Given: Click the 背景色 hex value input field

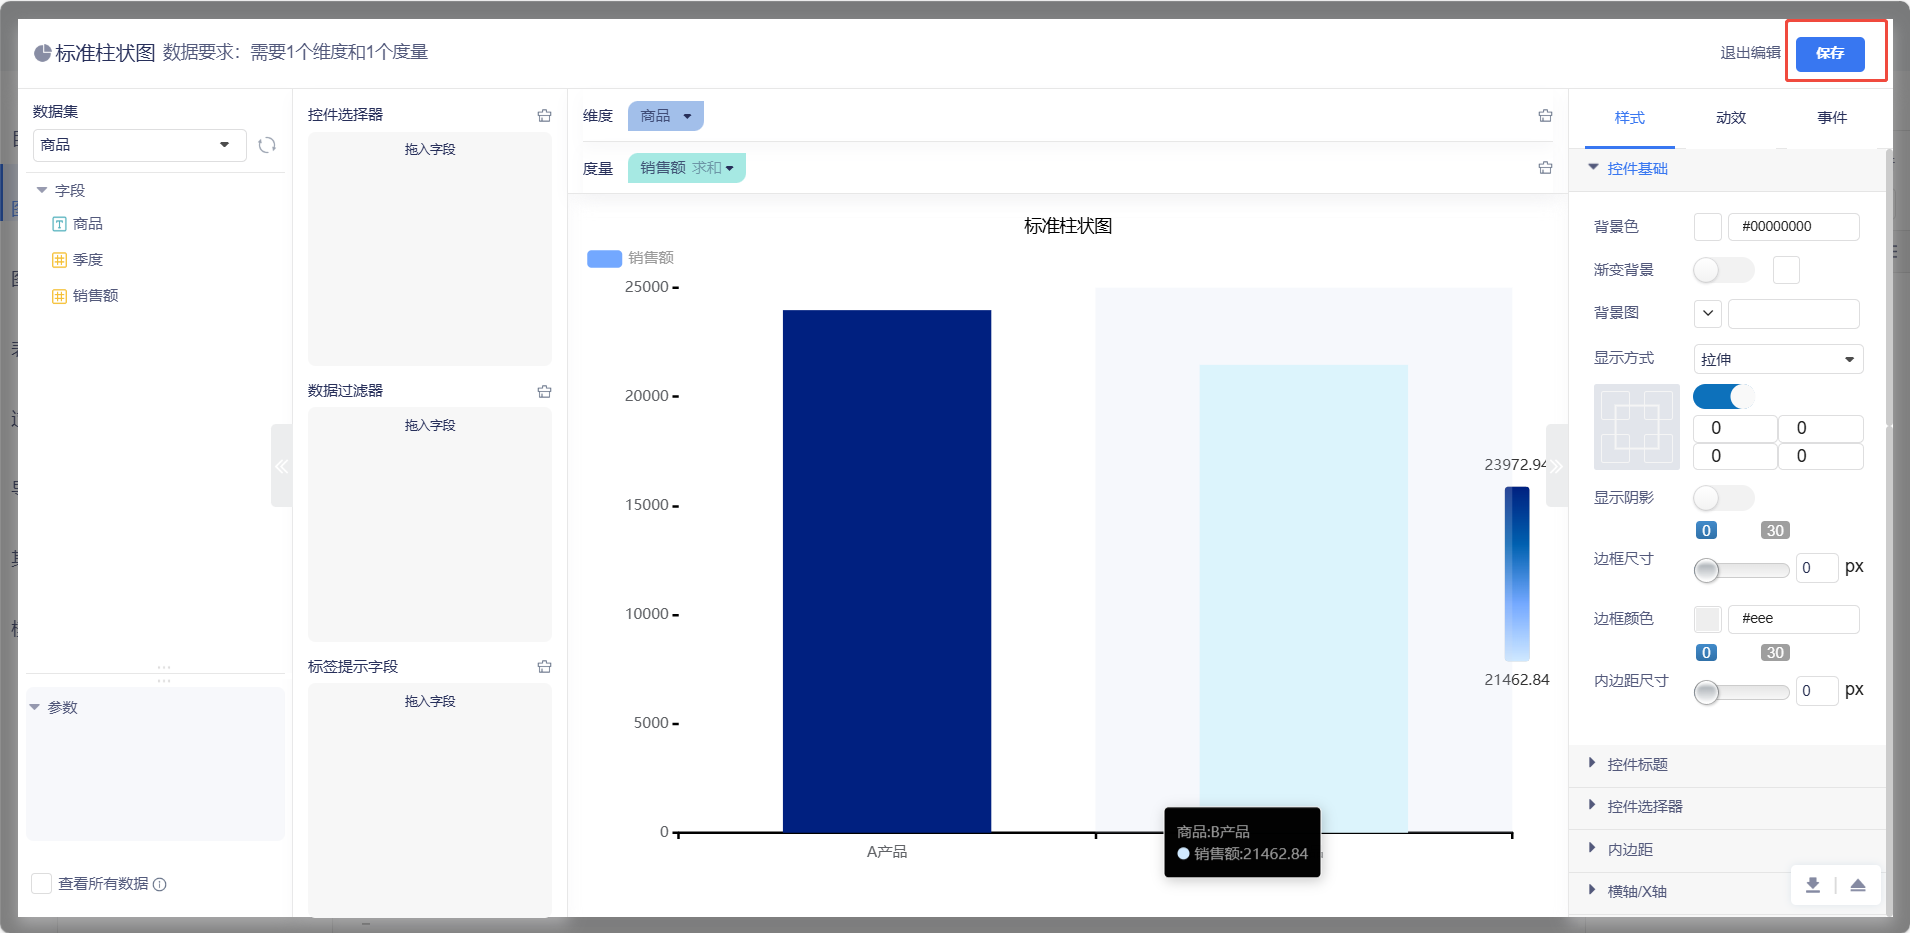Looking at the screenshot, I should pyautogui.click(x=1792, y=227).
